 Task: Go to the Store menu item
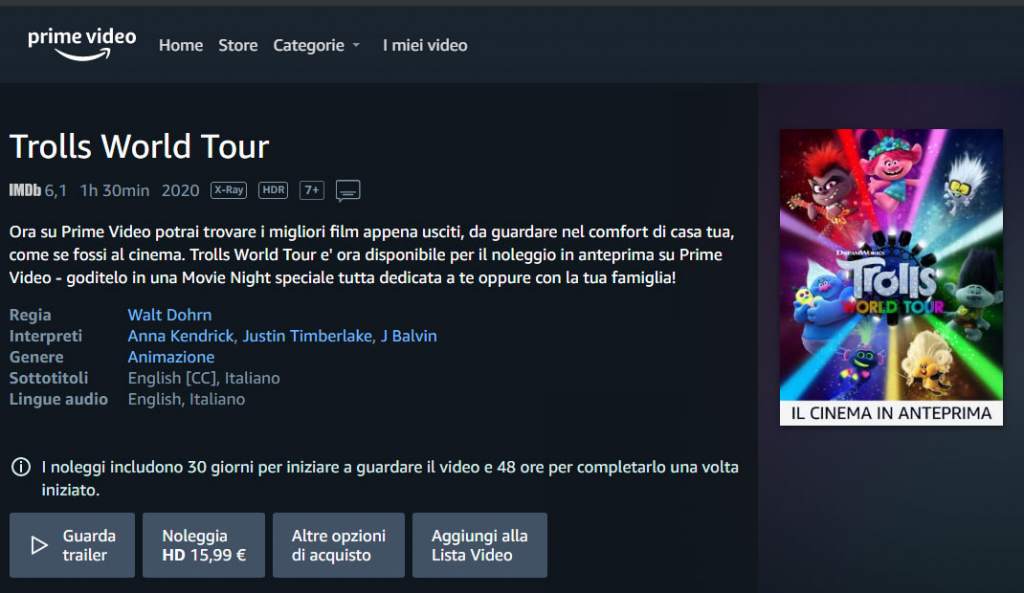238,45
